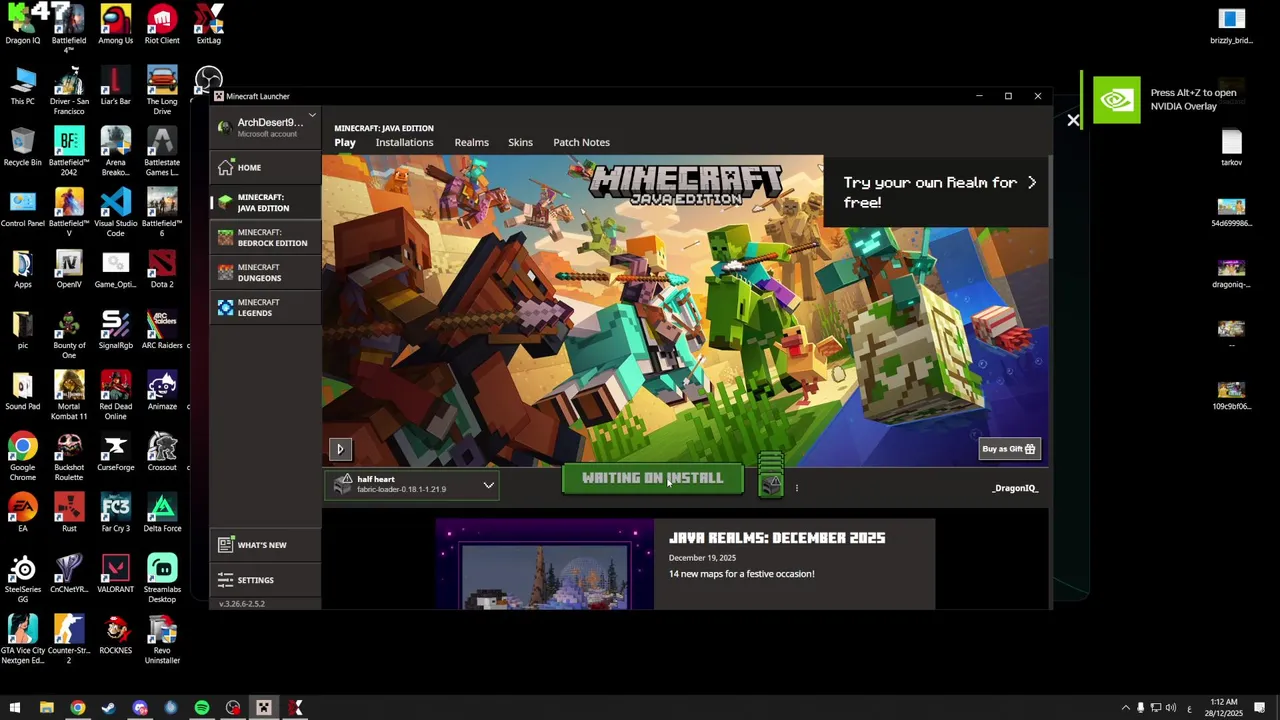The image size is (1280, 720).
Task: Show hidden system tray icons
Action: (1125, 708)
